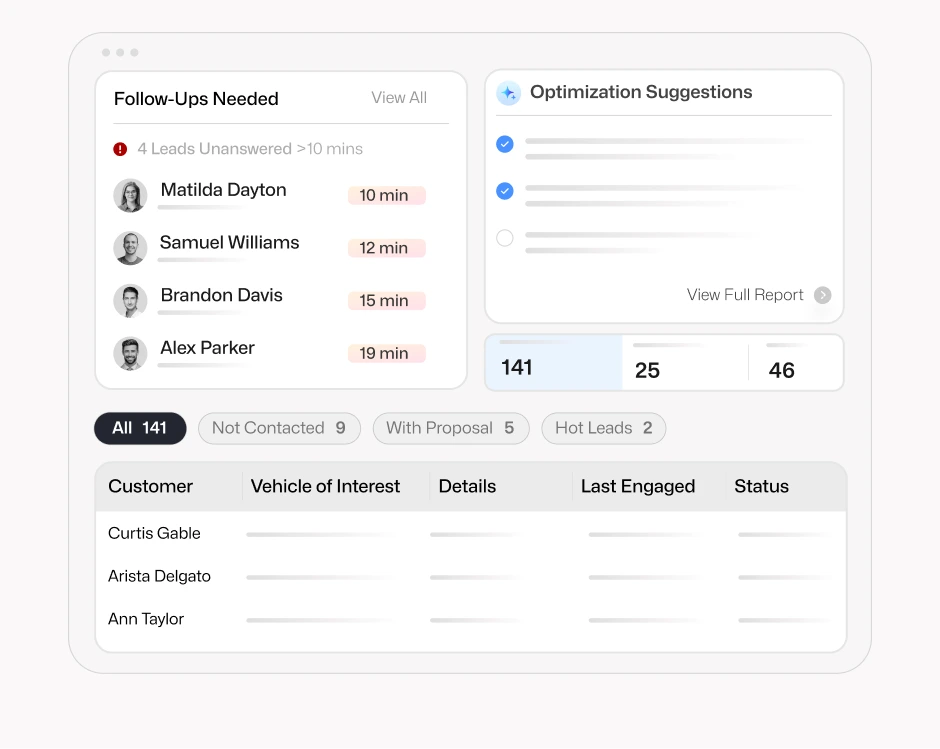Click the arrow icon next to View Full Report
Viewport: 940px width, 749px height.
822,295
